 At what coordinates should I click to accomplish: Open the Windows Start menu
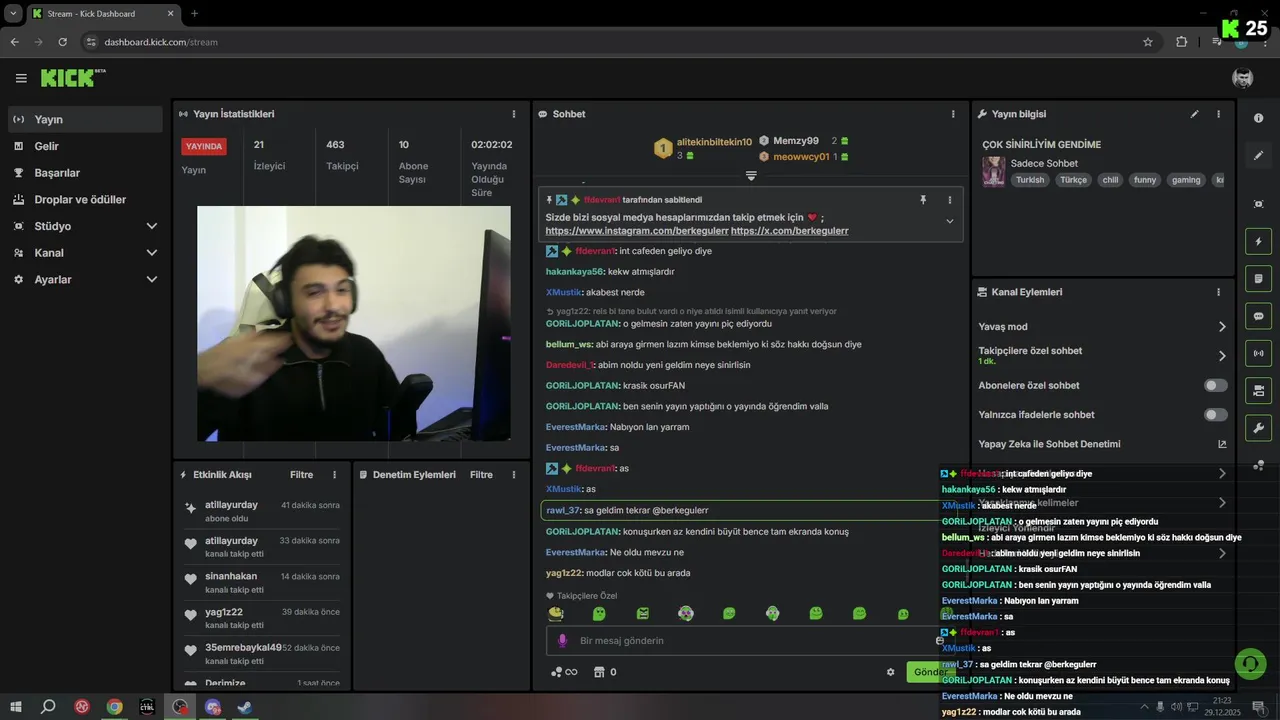[x=16, y=707]
